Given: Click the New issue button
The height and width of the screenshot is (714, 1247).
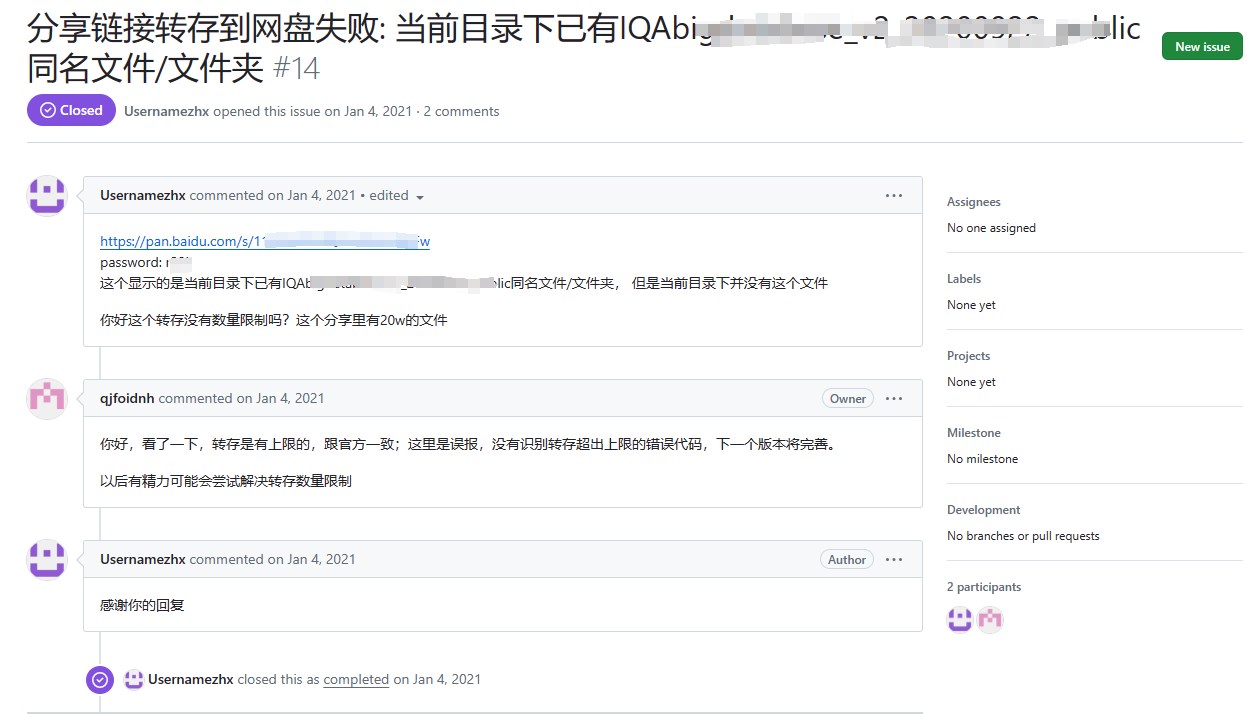Looking at the screenshot, I should (x=1202, y=47).
